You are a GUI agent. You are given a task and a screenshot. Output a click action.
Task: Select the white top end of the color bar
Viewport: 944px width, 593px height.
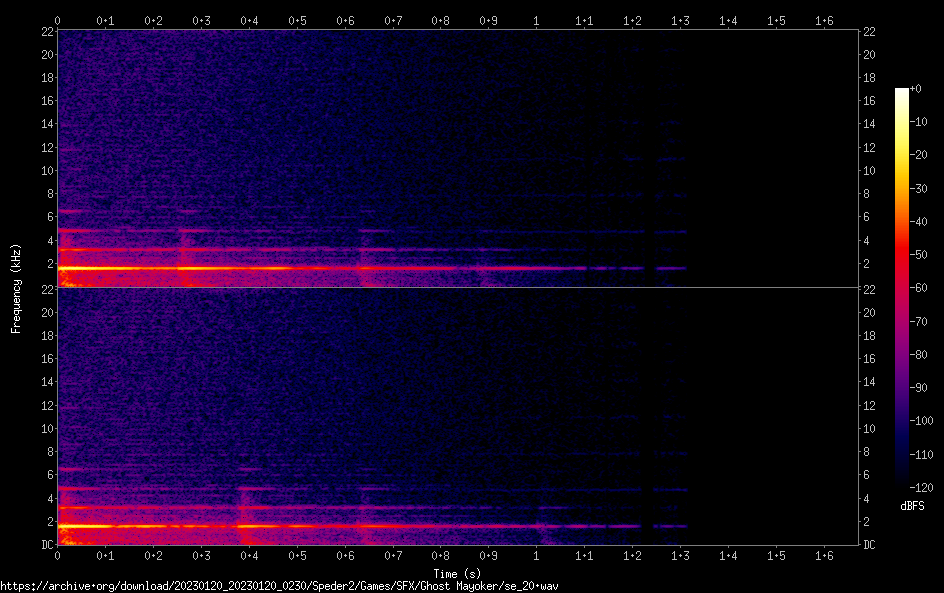coord(902,91)
